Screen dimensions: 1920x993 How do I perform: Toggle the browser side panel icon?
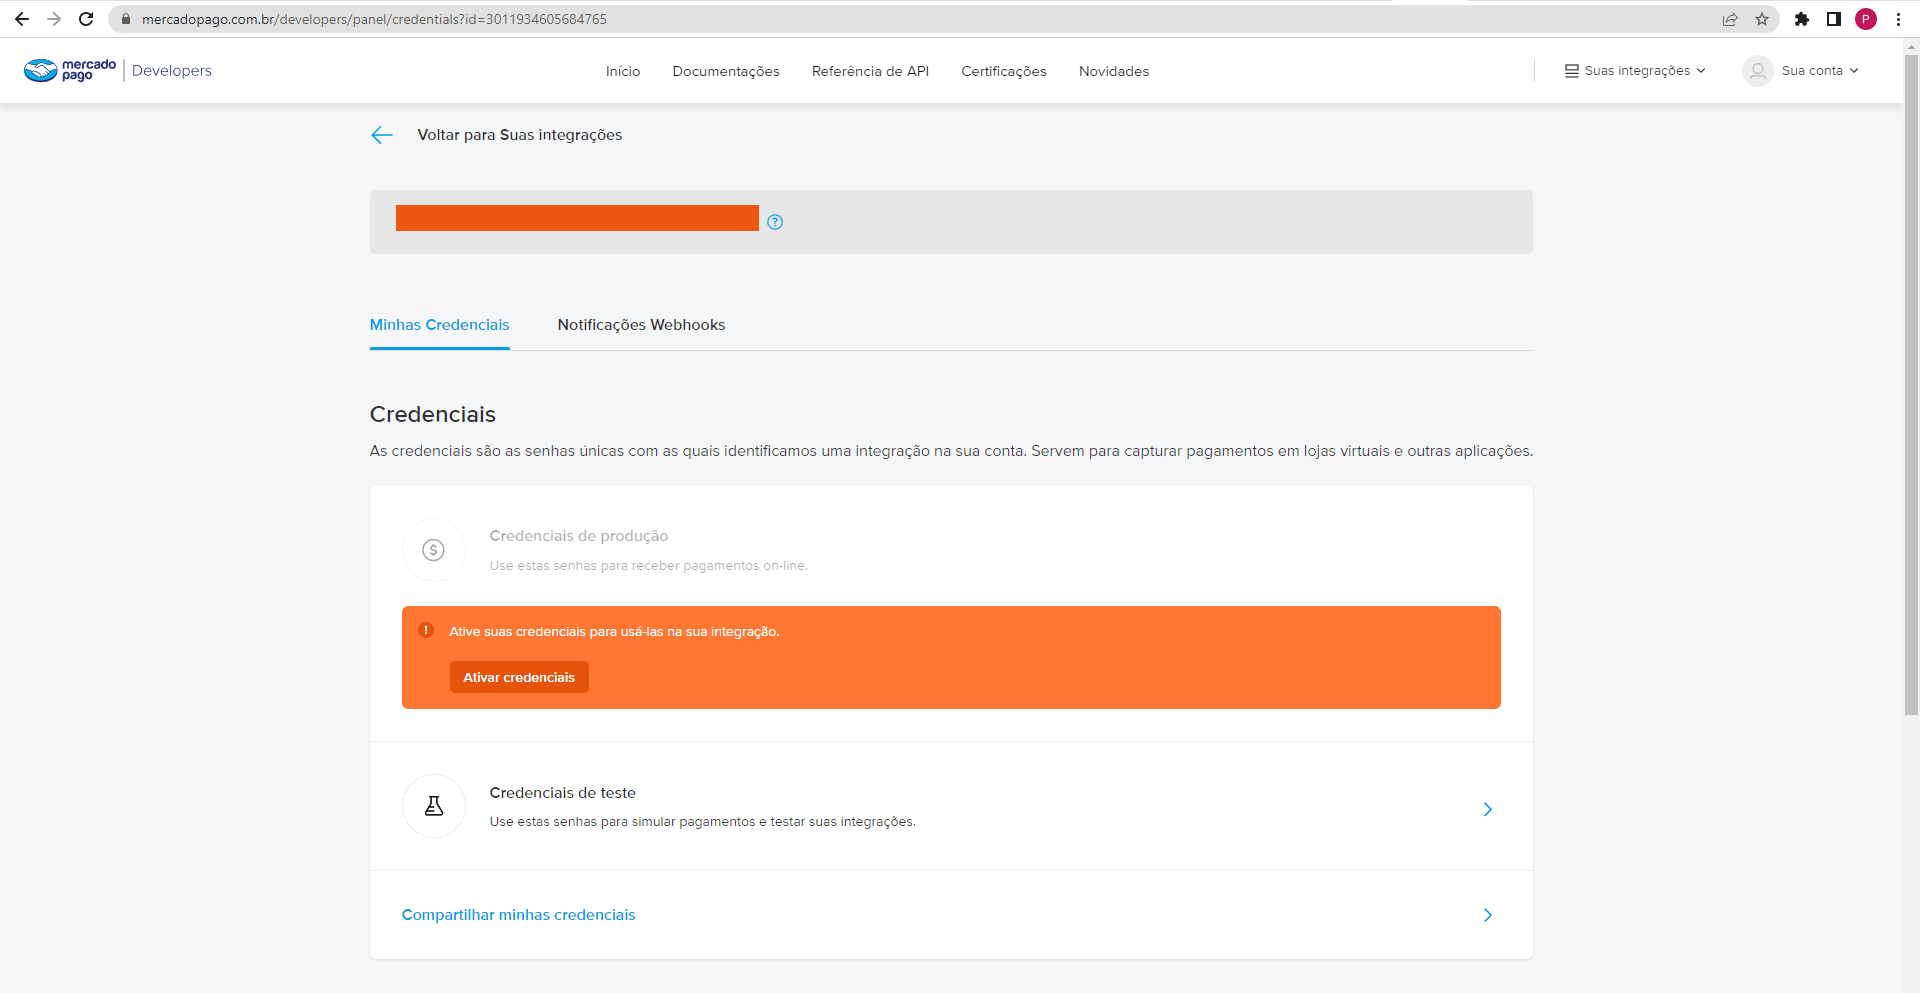coord(1834,19)
